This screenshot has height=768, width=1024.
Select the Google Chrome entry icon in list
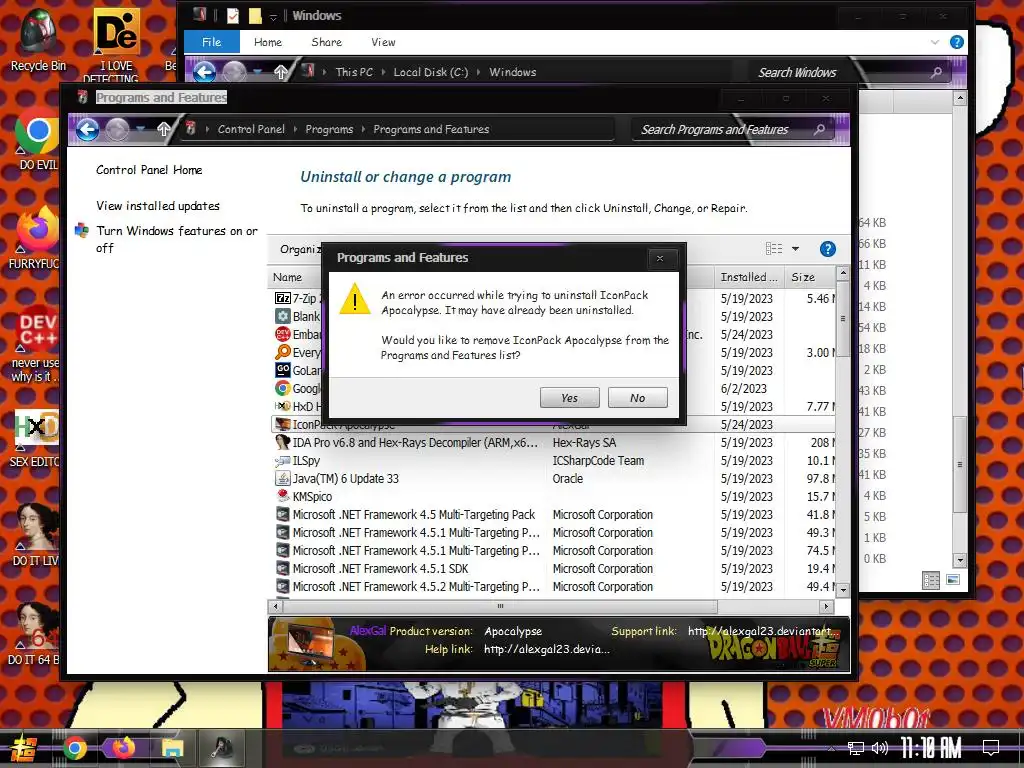(x=283, y=389)
